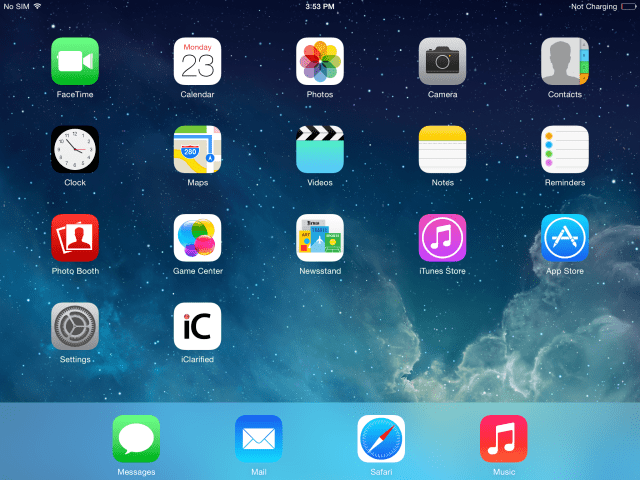Open the Camera app
Image resolution: width=640 pixels, height=480 pixels.
click(442, 61)
